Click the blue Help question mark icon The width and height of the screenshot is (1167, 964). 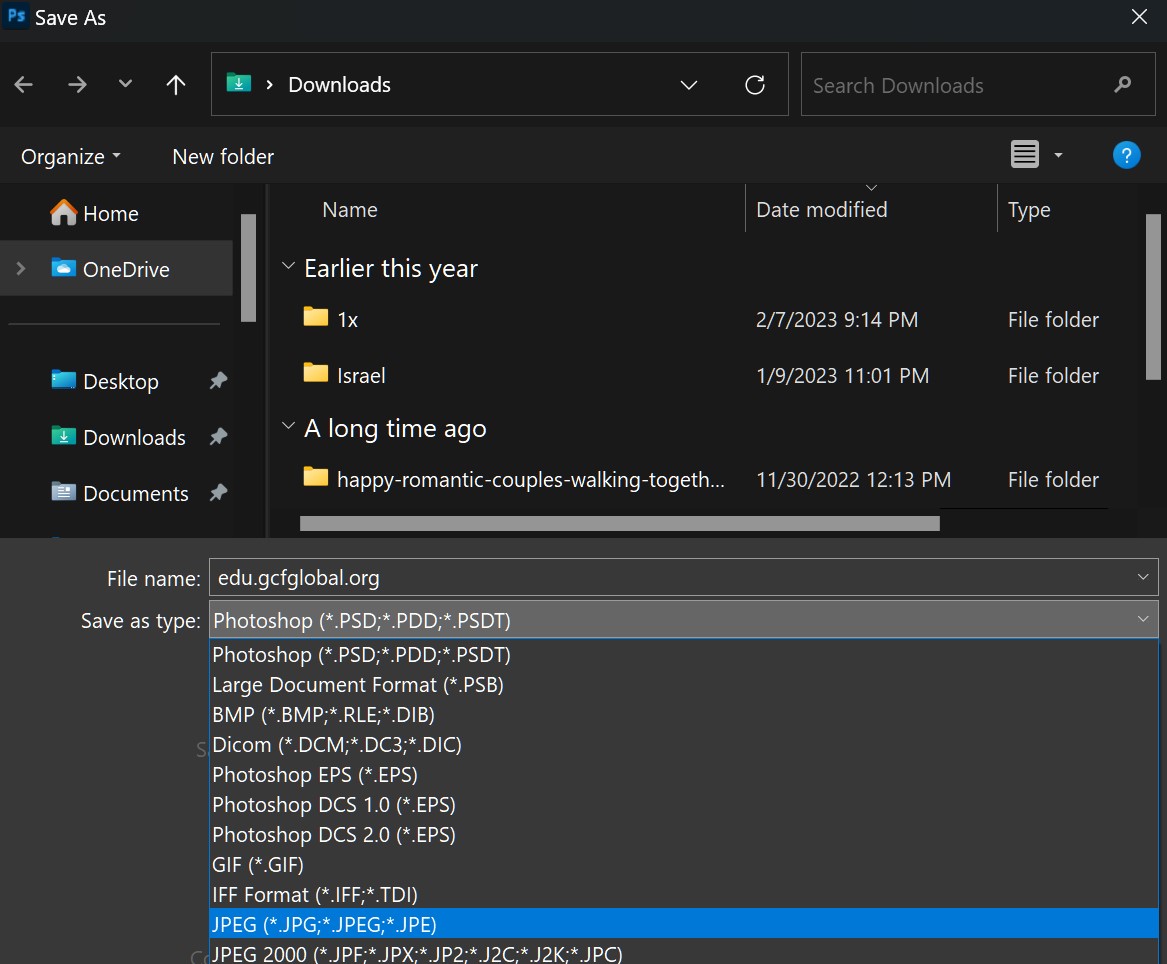(1126, 155)
